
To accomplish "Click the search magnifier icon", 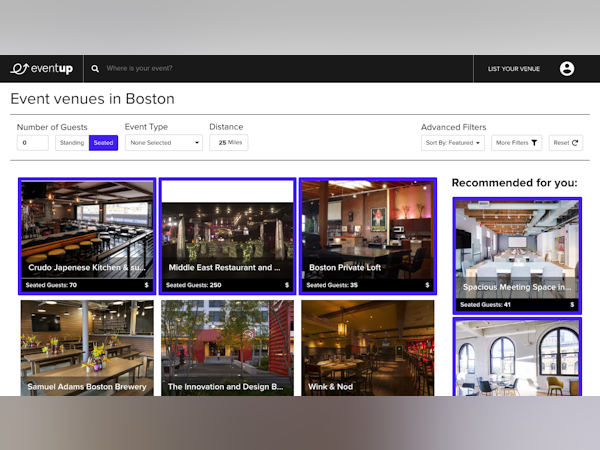I will click(x=95, y=68).
